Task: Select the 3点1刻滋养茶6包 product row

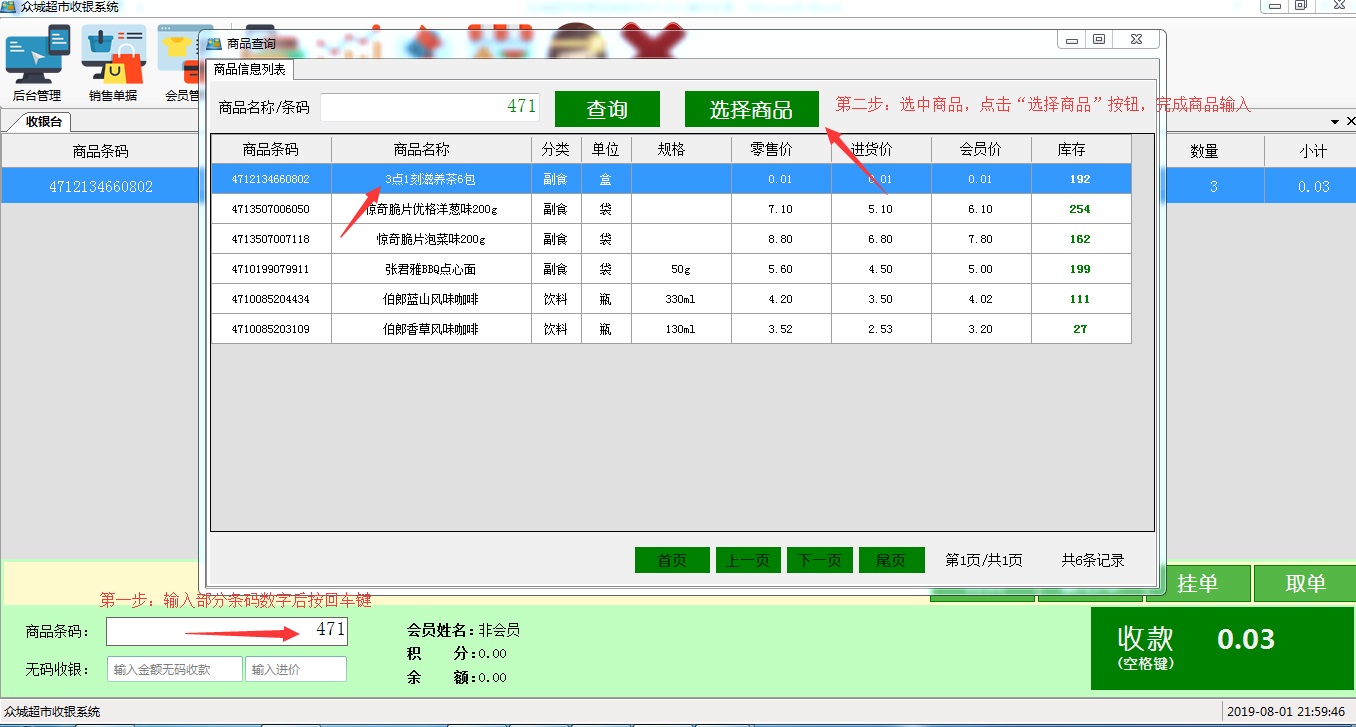Action: [x=671, y=179]
